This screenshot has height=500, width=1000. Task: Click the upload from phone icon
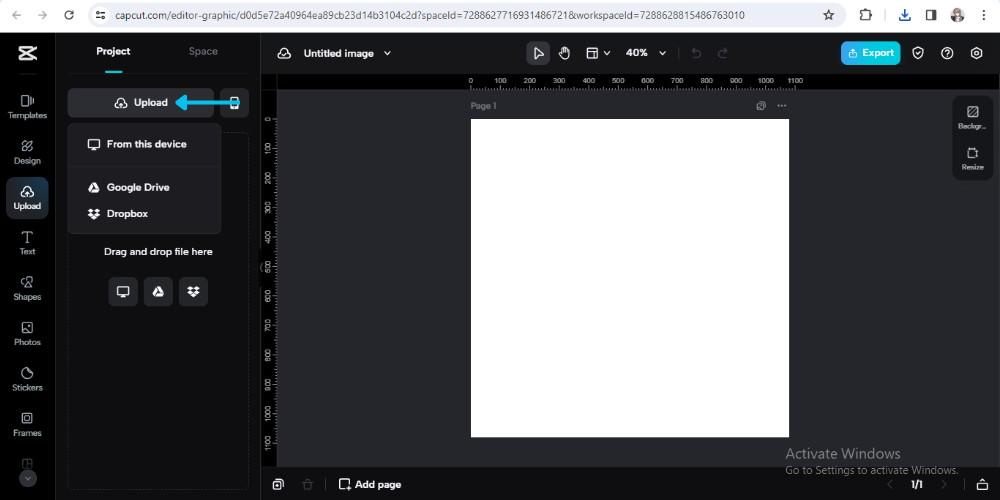[x=234, y=103]
